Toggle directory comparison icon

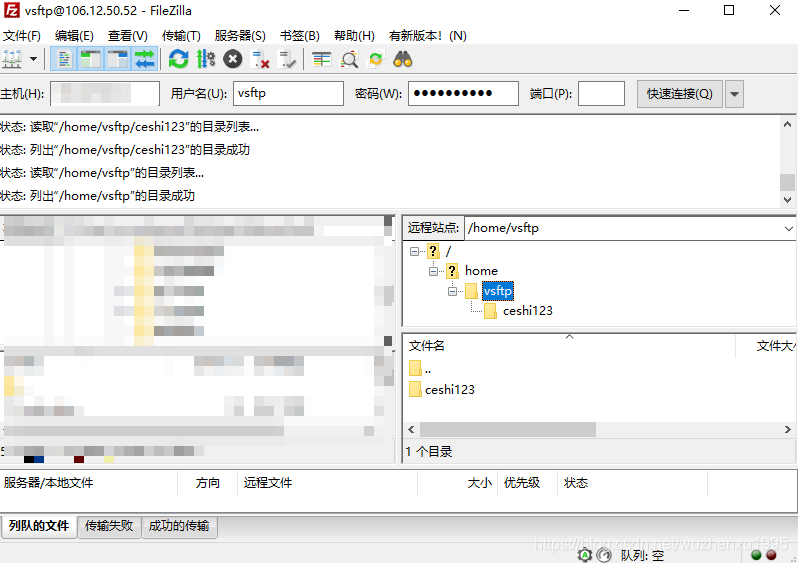pos(349,59)
